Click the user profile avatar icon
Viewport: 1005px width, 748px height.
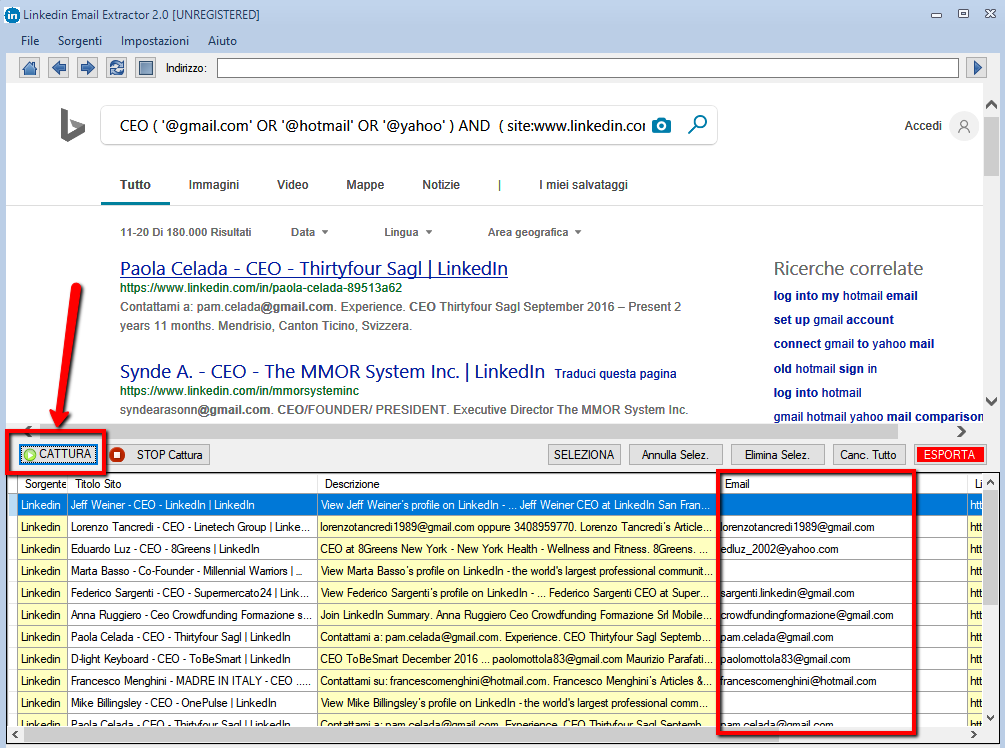964,126
